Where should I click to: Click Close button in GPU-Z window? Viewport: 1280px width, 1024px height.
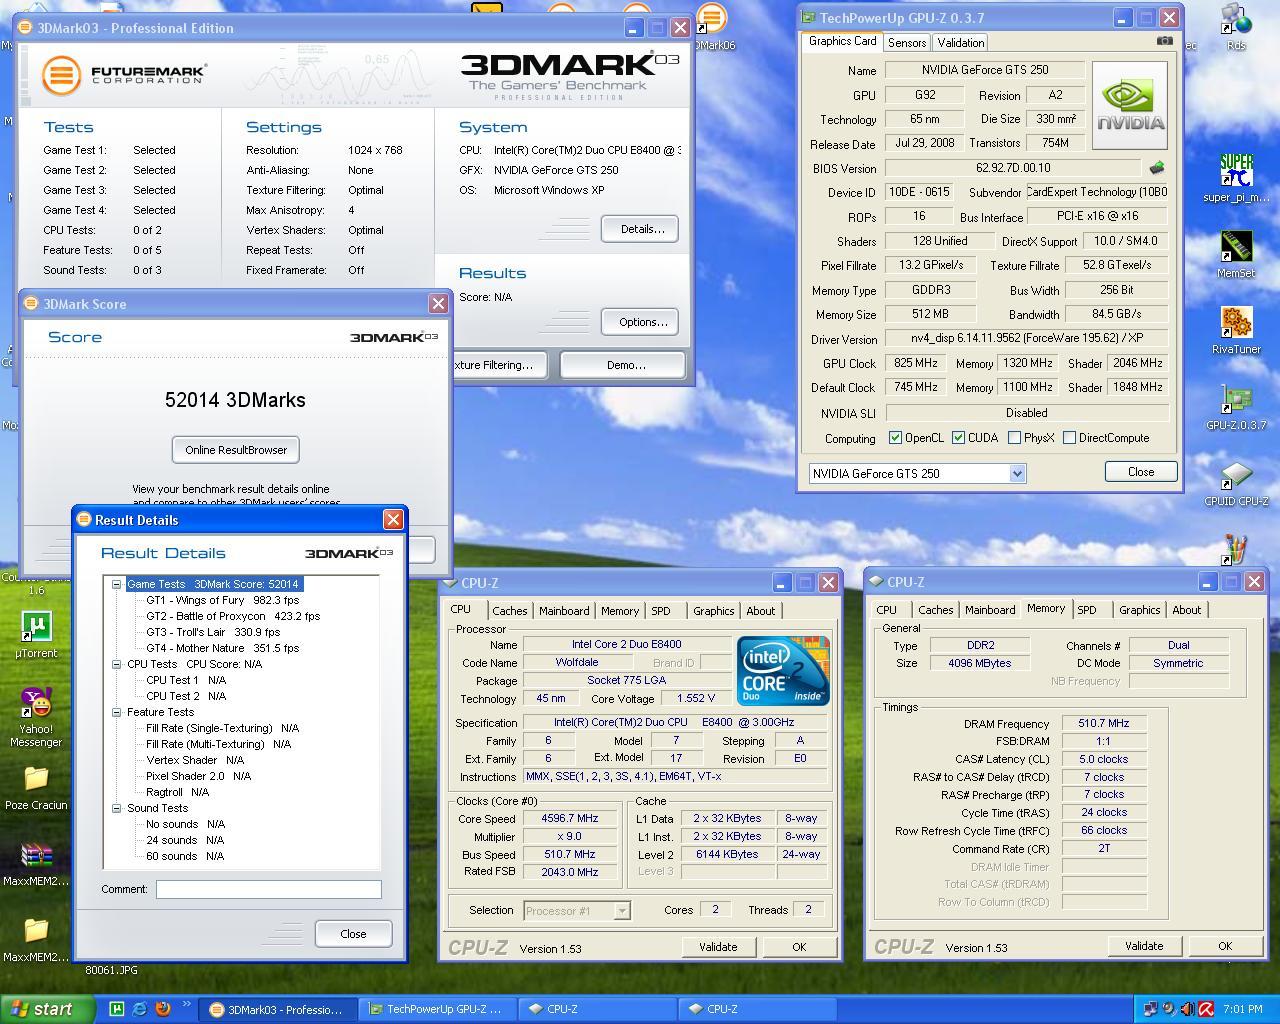click(x=1141, y=472)
